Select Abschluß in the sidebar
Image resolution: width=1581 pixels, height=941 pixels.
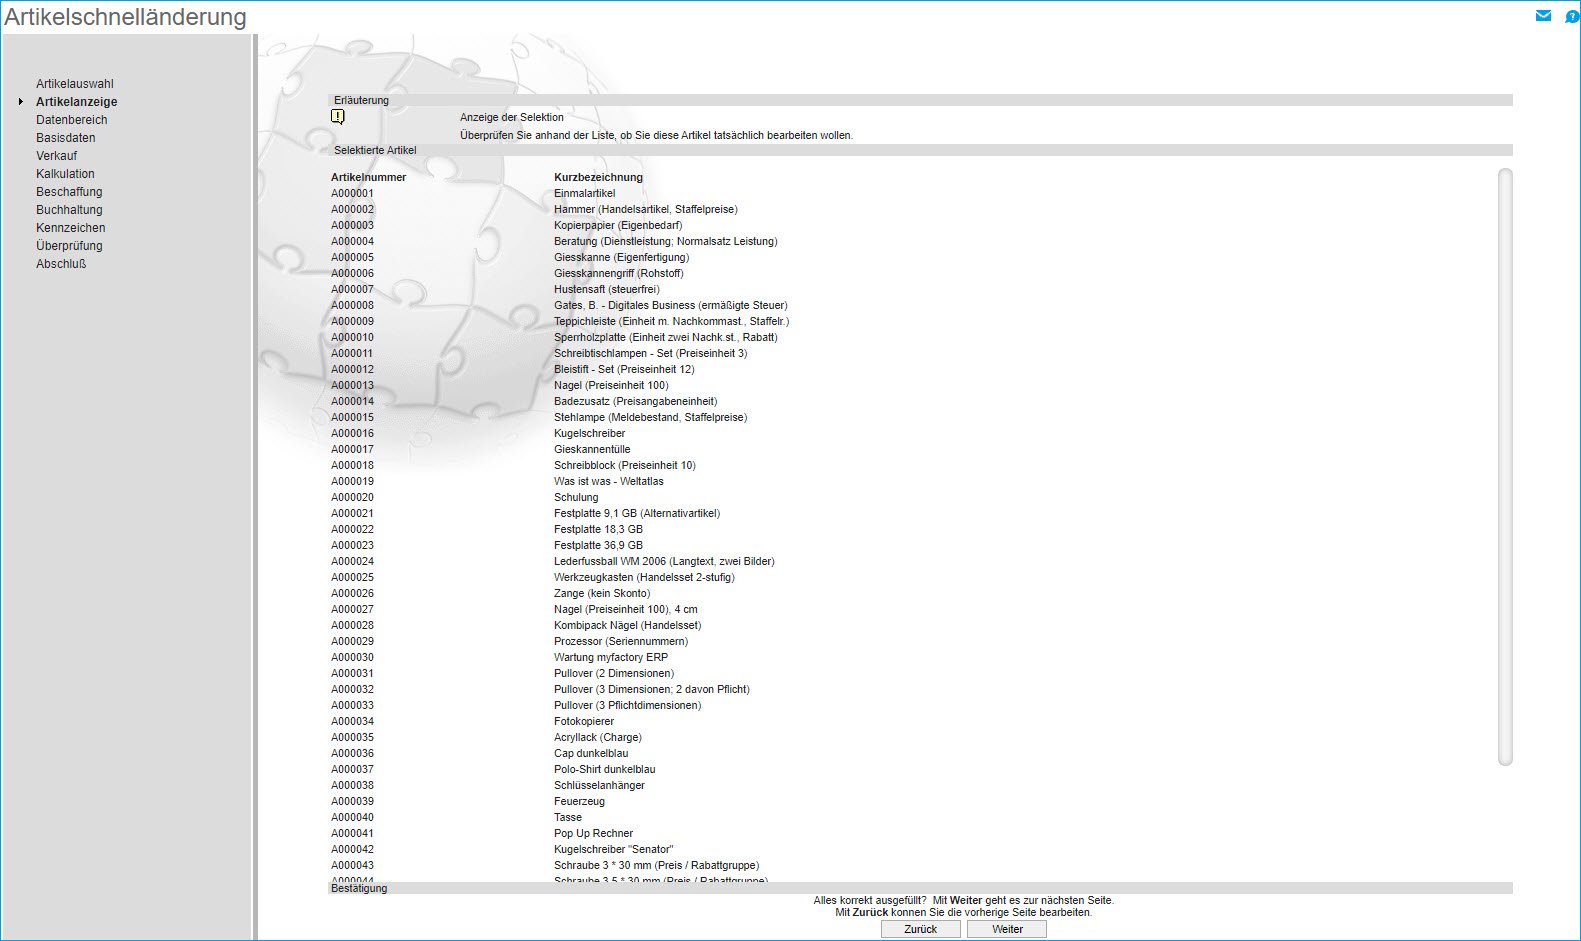tap(61, 264)
